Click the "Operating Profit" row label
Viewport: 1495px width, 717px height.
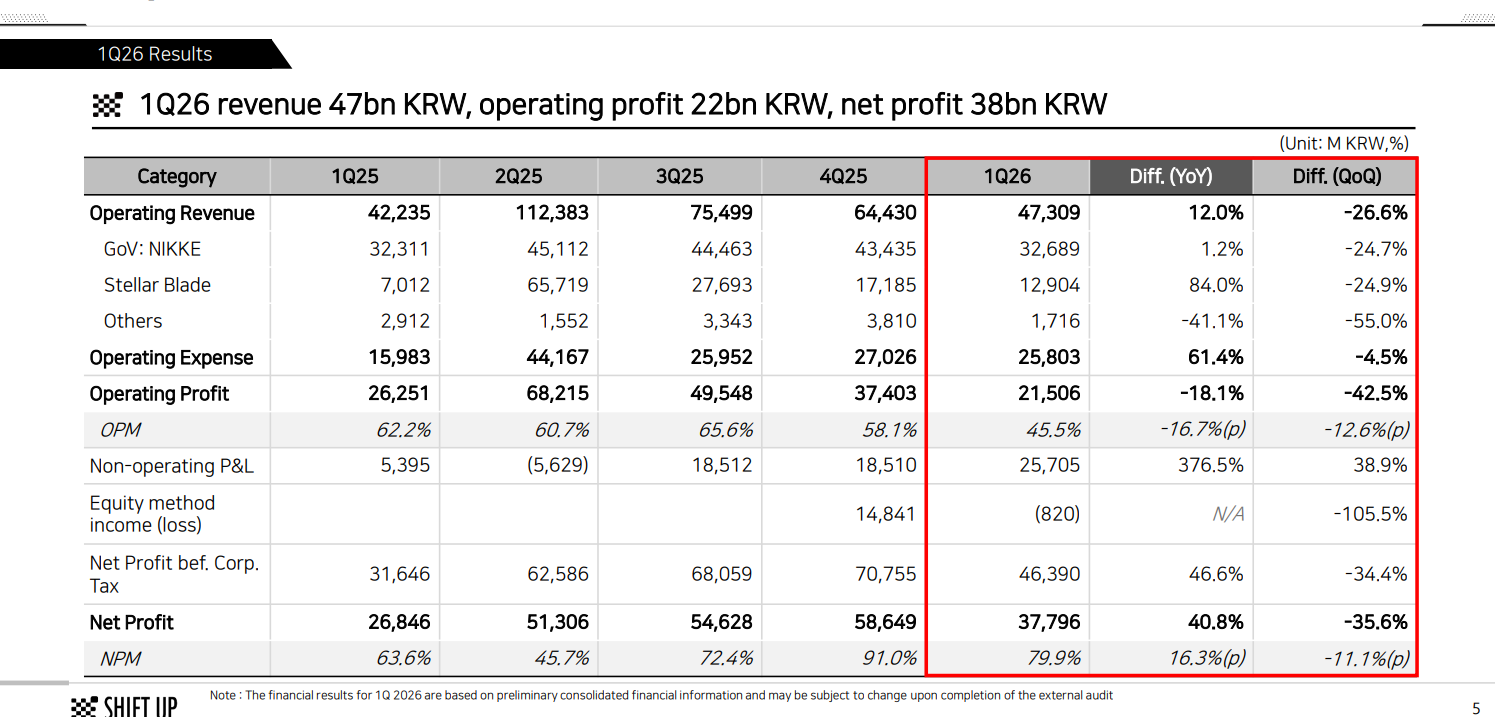159,393
